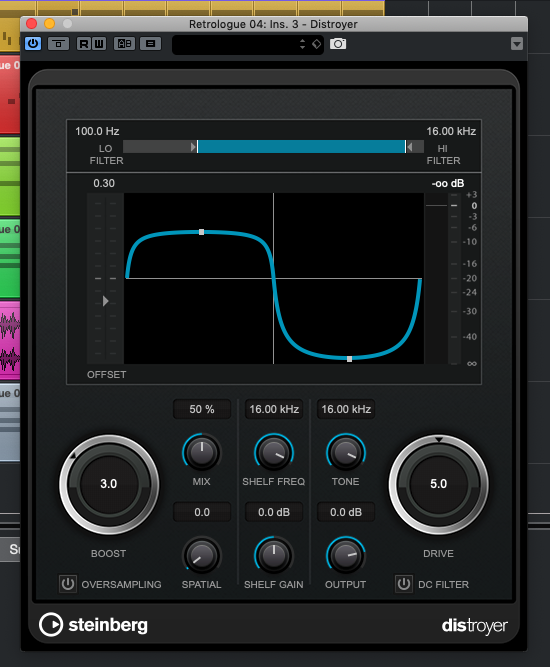Click the Write automation W button
This screenshot has height=667, width=550.
(98, 43)
